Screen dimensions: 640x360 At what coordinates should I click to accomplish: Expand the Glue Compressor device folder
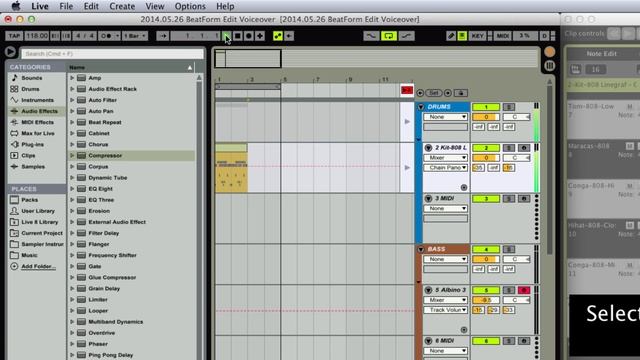[x=72, y=278]
